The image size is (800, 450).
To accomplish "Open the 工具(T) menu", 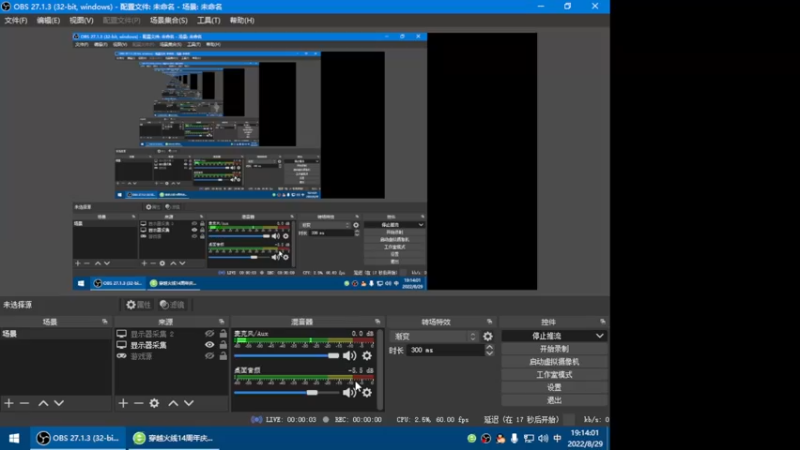I will (x=209, y=20).
